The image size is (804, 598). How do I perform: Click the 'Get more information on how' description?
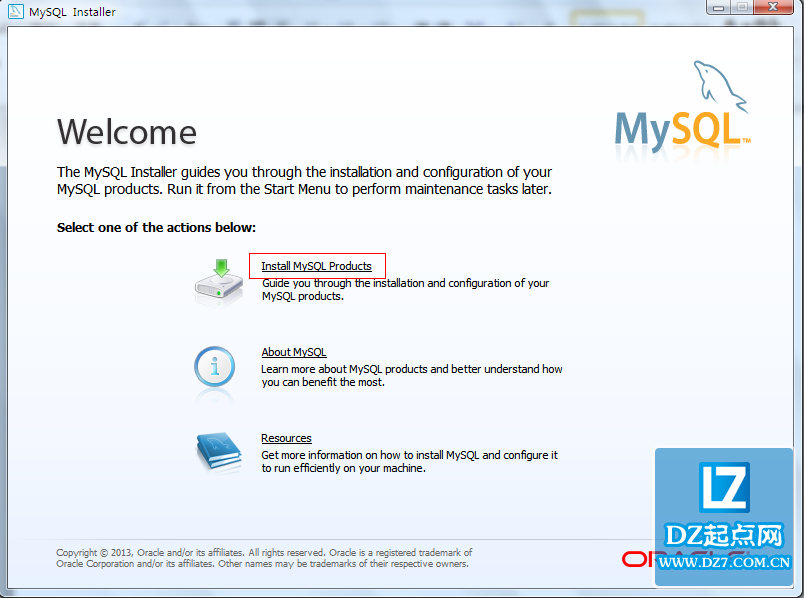(409, 462)
